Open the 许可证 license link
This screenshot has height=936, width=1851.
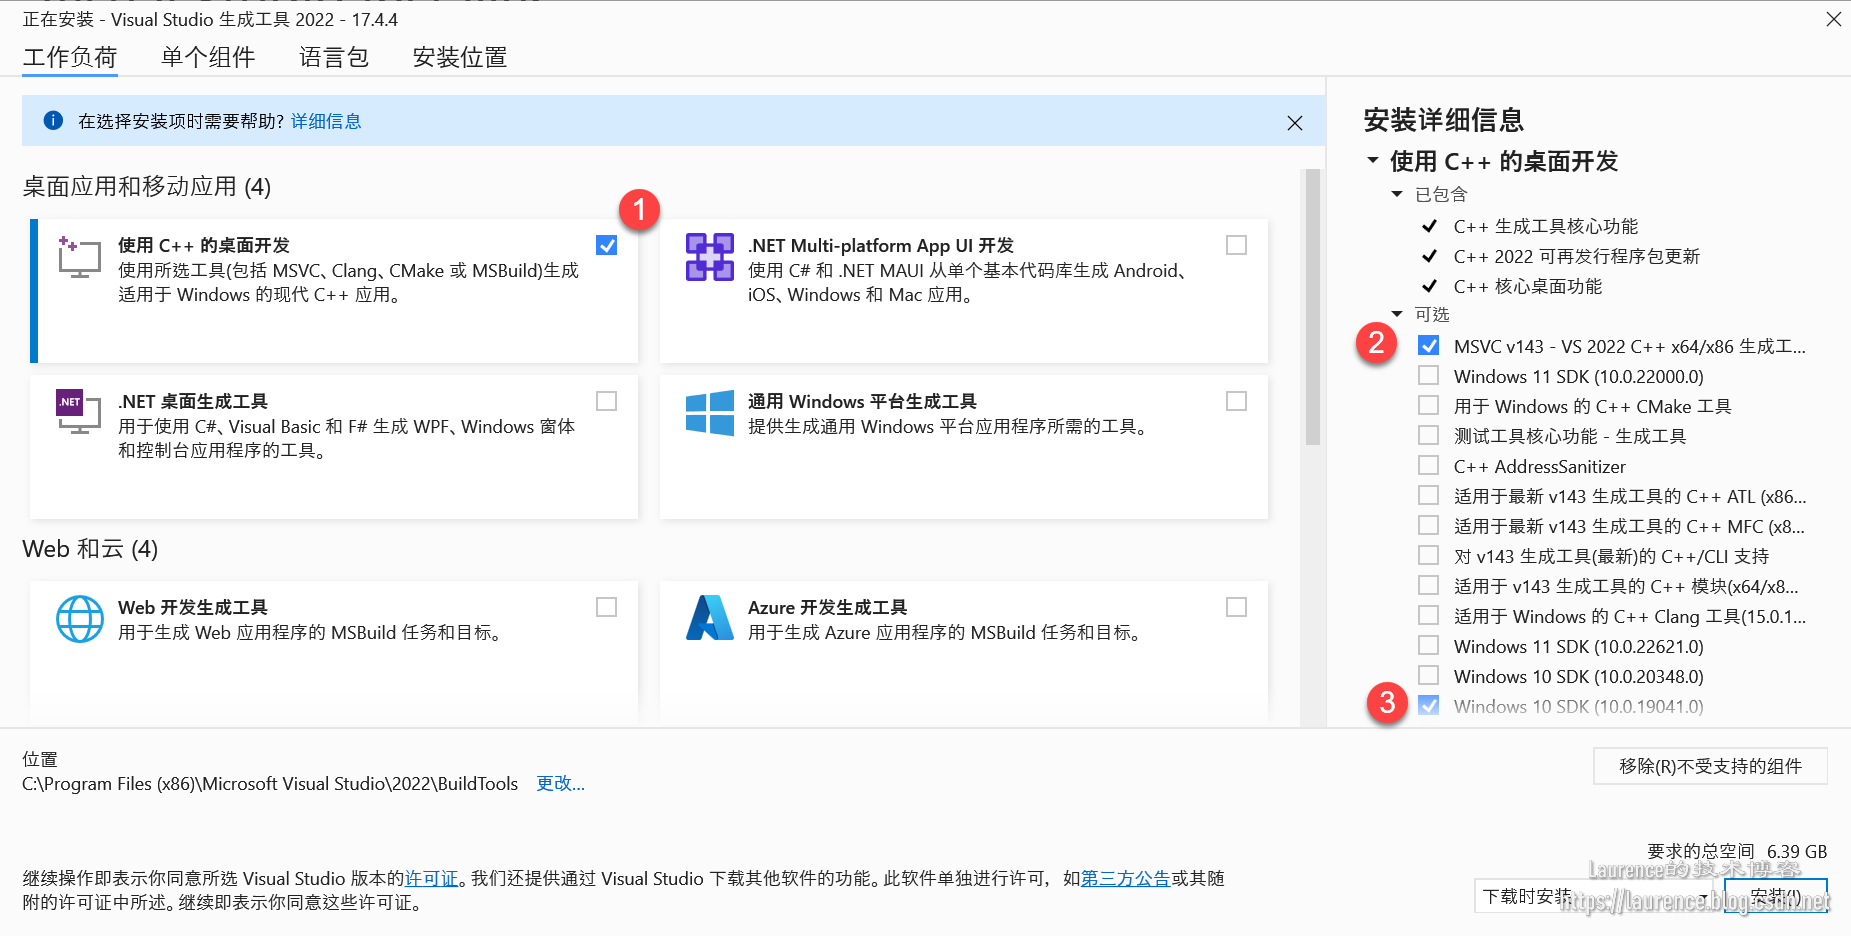point(431,878)
